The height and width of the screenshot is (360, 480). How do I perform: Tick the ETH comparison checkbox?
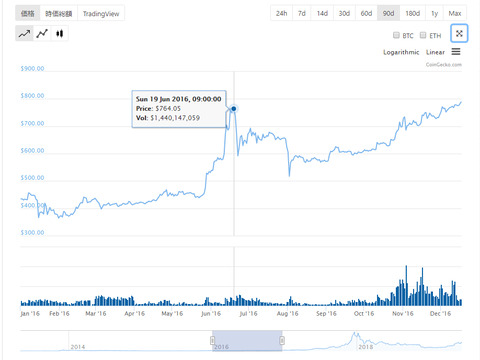pyautogui.click(x=423, y=35)
